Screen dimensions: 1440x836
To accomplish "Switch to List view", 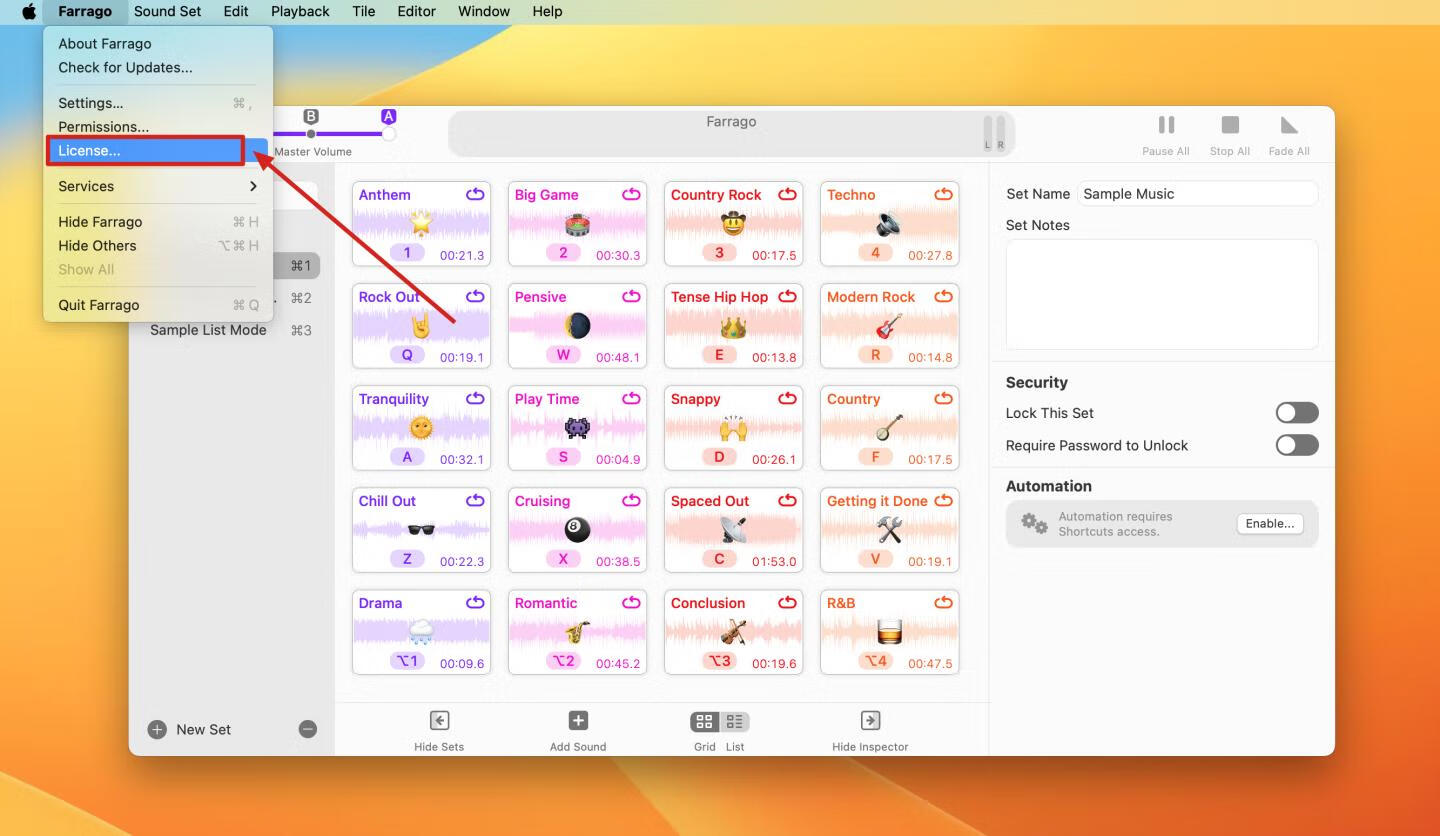I will coord(735,721).
